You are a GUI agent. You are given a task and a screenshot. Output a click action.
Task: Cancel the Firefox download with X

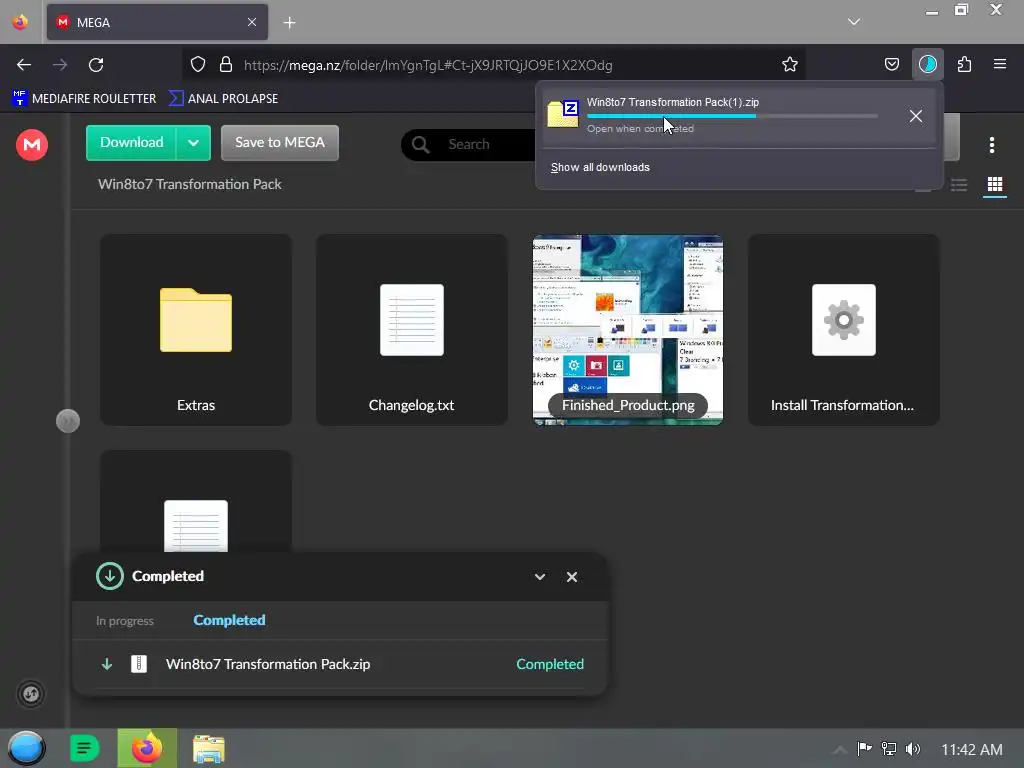(x=916, y=116)
